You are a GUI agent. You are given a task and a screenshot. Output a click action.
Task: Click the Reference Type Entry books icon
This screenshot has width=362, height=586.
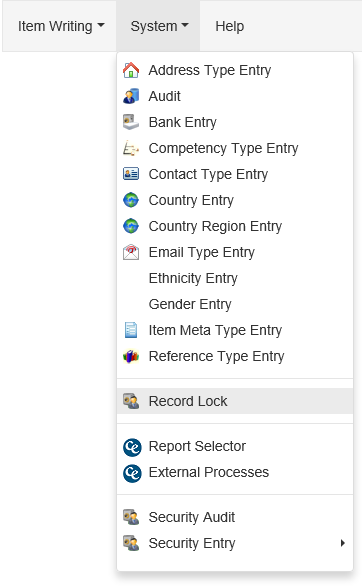pos(131,356)
